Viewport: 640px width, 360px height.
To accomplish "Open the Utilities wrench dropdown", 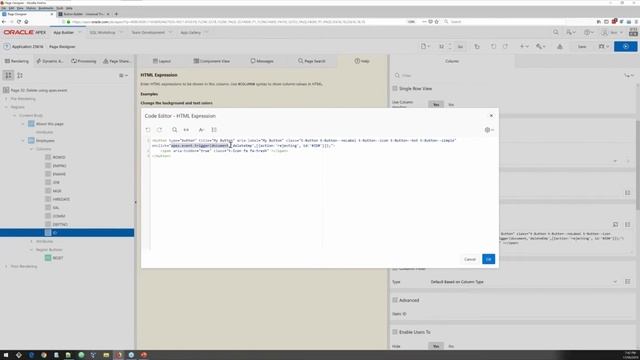I will coord(541,47).
